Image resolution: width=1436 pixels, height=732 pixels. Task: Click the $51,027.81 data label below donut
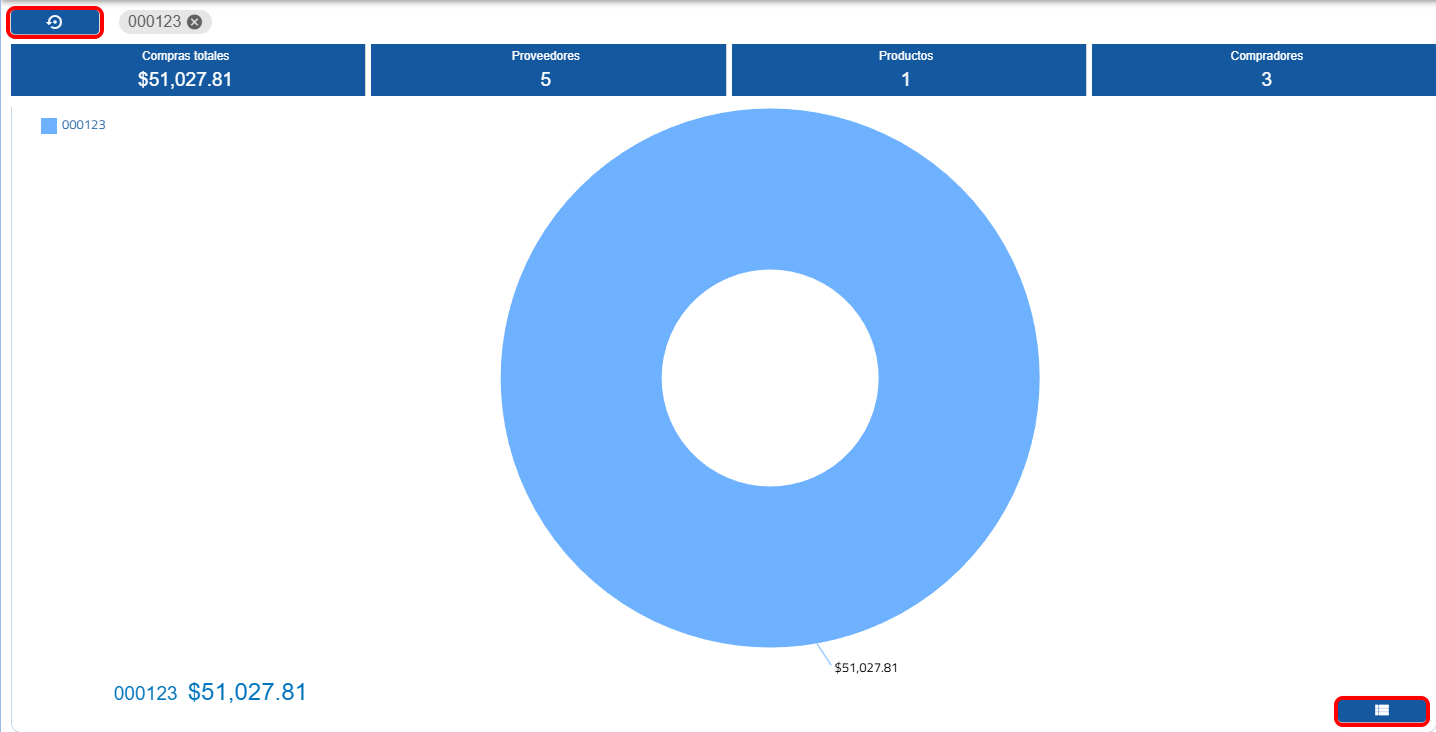tap(866, 668)
